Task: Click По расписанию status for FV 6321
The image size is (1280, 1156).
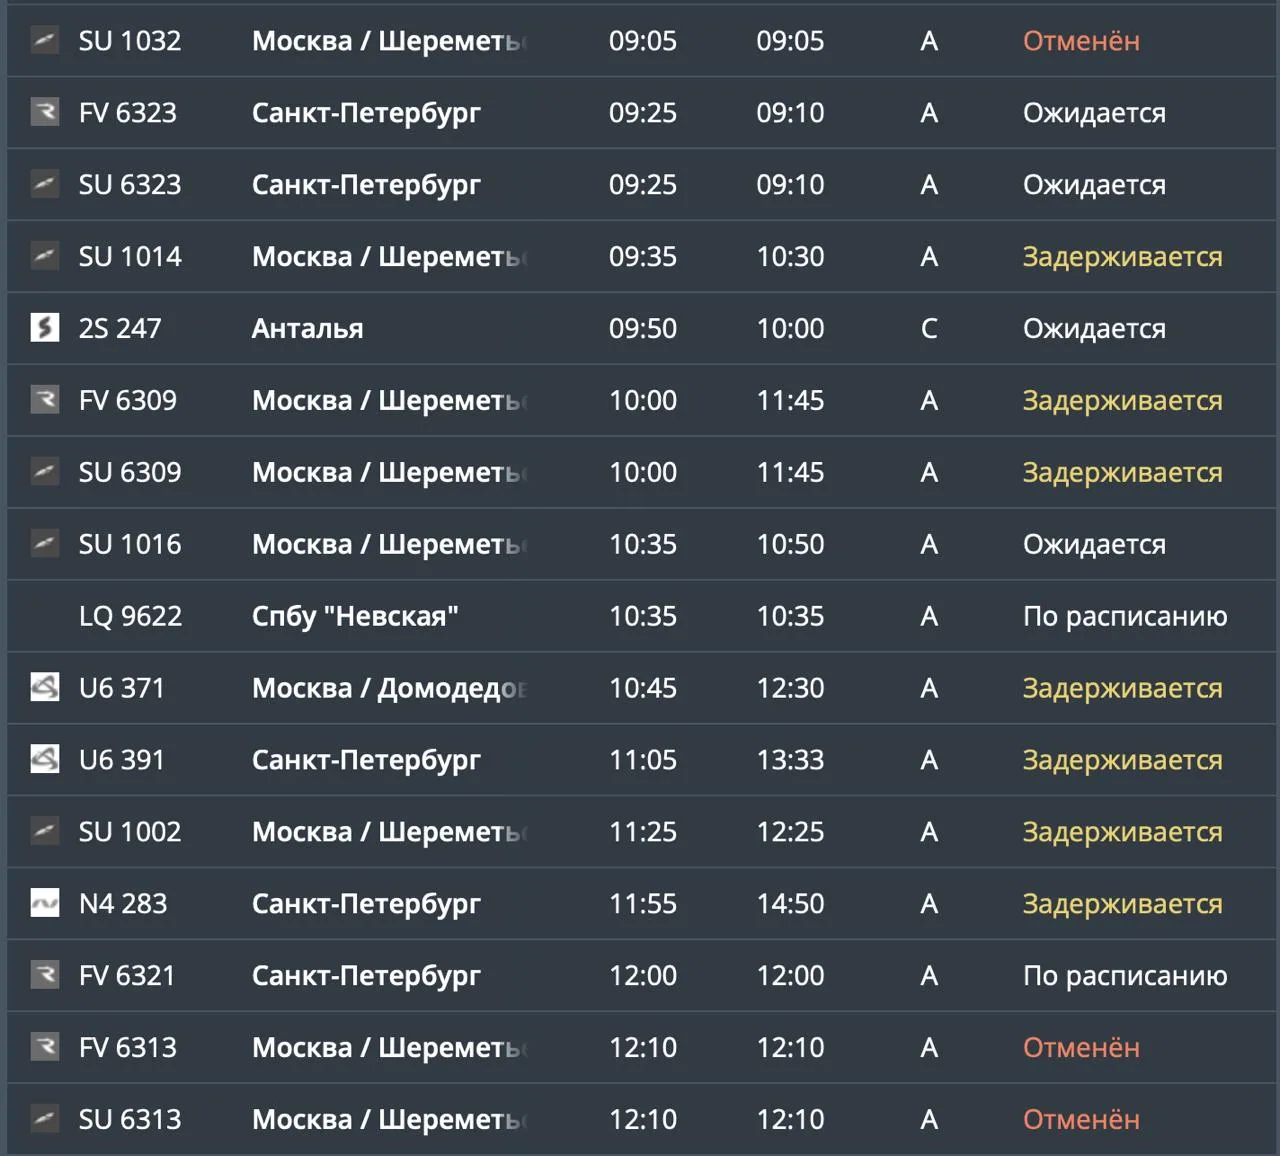Action: (x=1125, y=976)
